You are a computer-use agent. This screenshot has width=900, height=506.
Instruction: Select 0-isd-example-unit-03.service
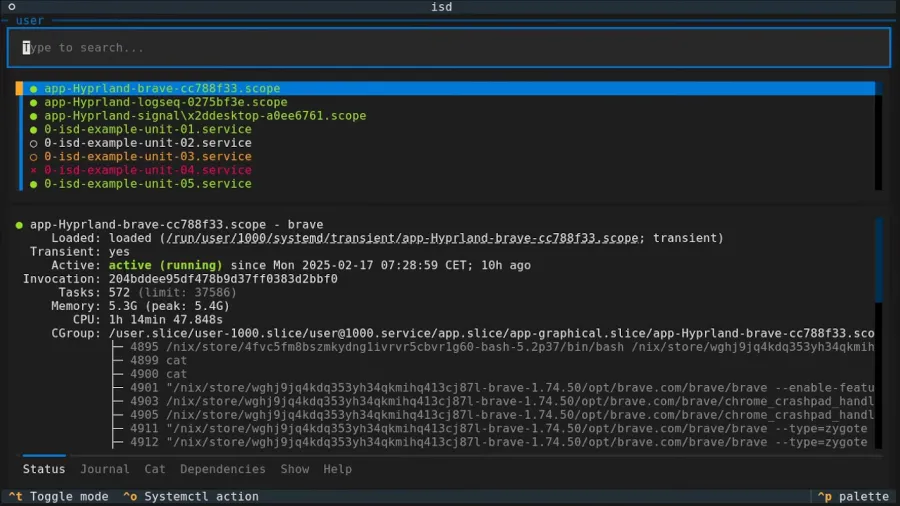point(147,156)
